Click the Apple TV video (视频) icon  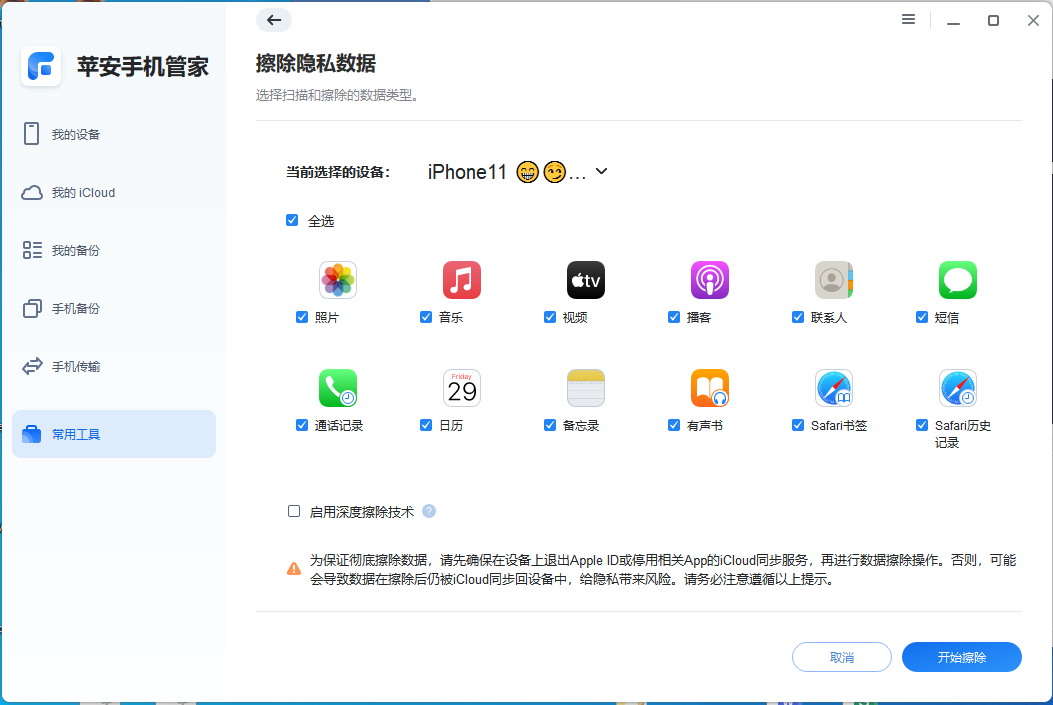click(x=585, y=280)
